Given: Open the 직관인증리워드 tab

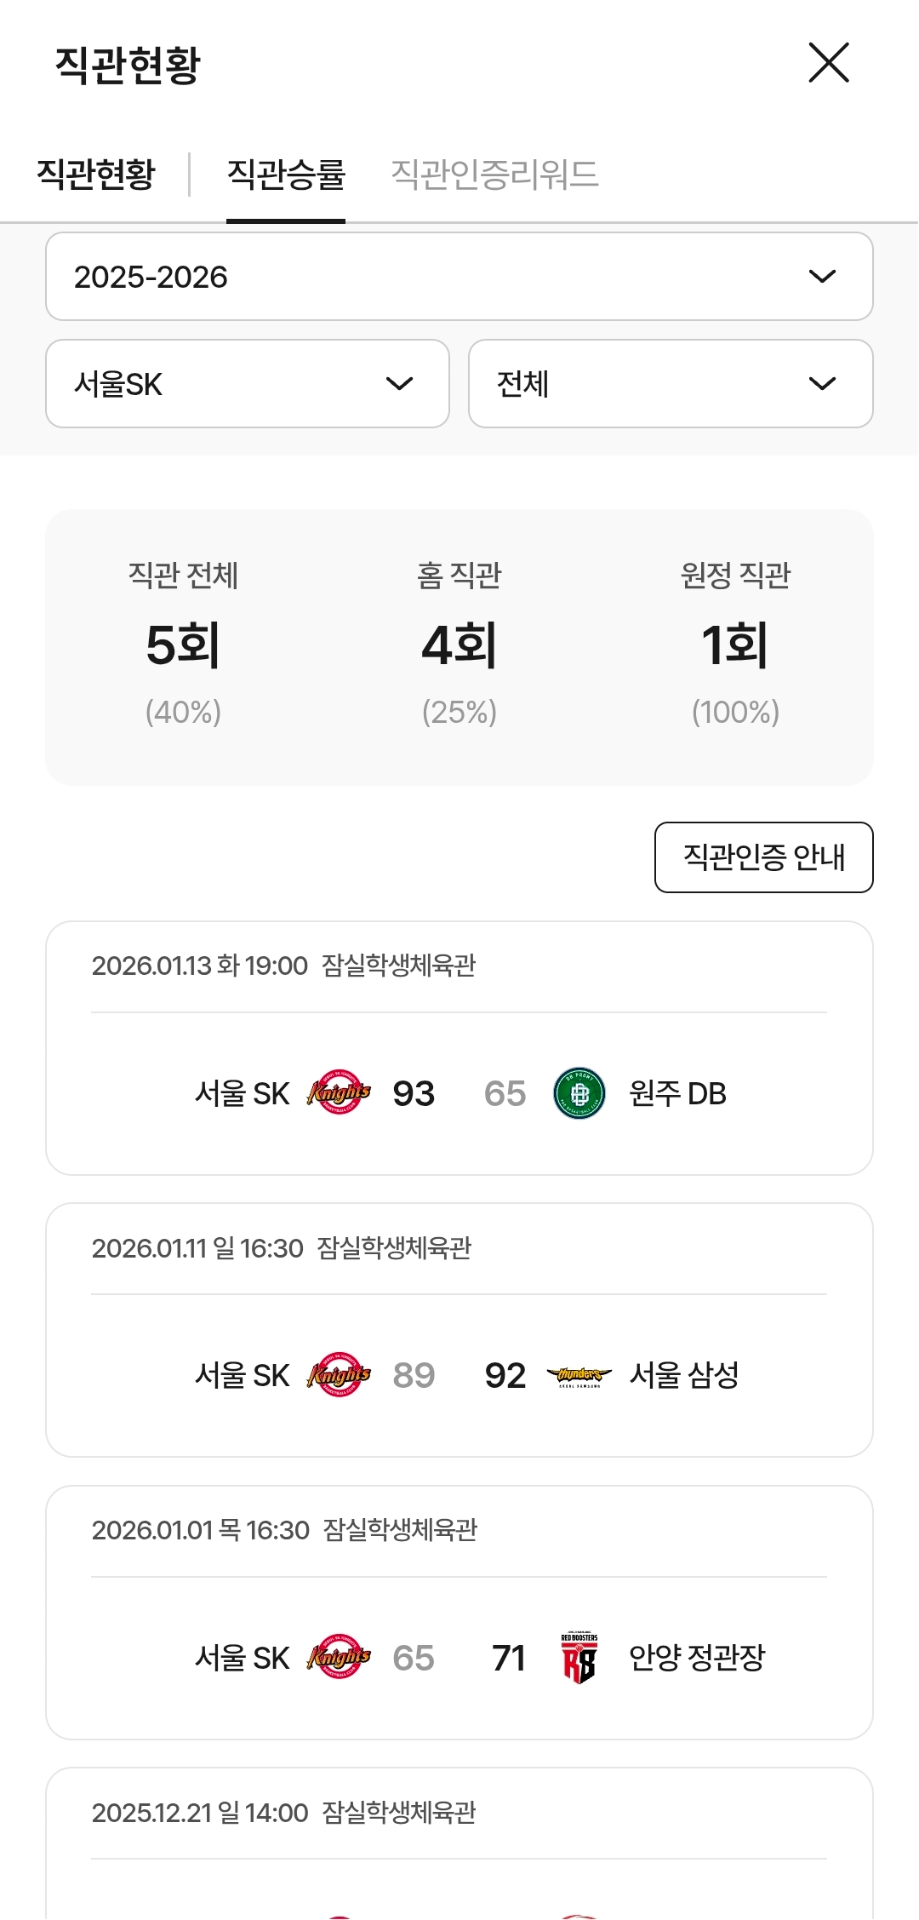Looking at the screenshot, I should 494,174.
